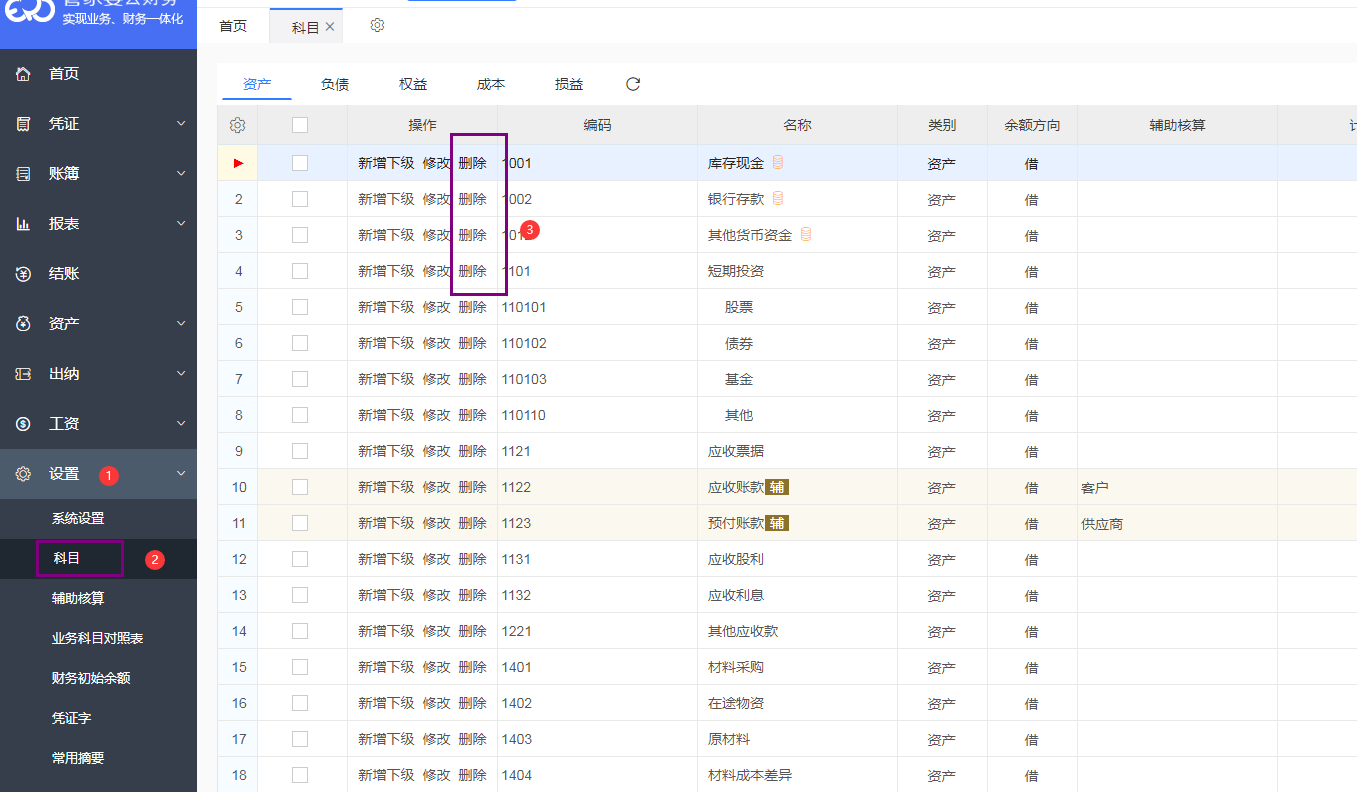Click 删除 for 1002 银行存款 row
1357x792 pixels.
tap(472, 199)
